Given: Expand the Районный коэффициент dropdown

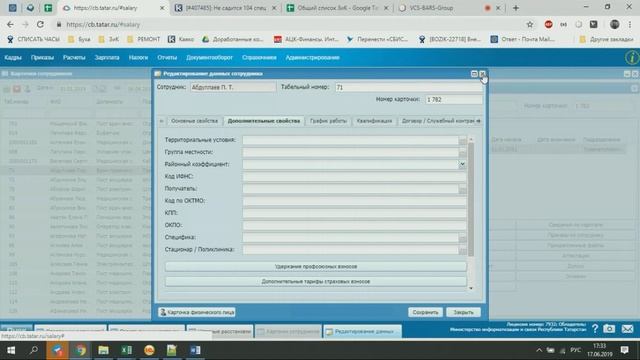Looking at the screenshot, I should click(x=462, y=164).
